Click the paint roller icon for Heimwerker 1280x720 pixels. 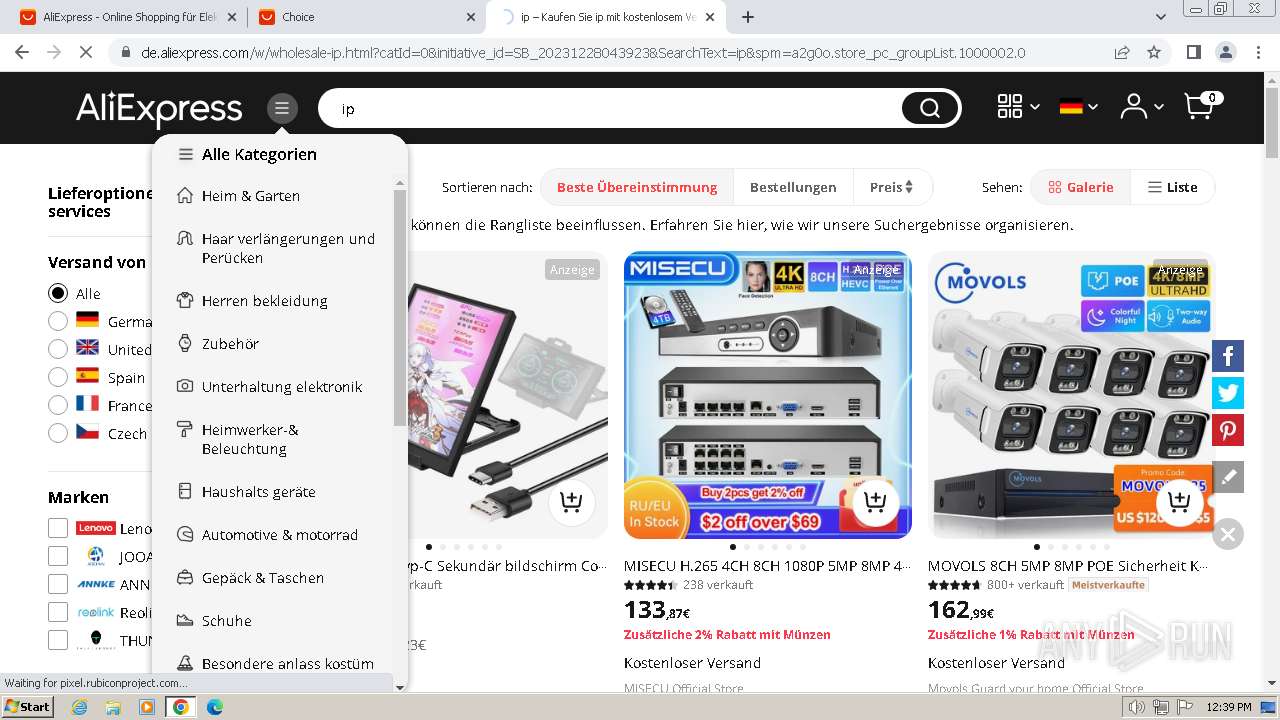click(x=184, y=429)
